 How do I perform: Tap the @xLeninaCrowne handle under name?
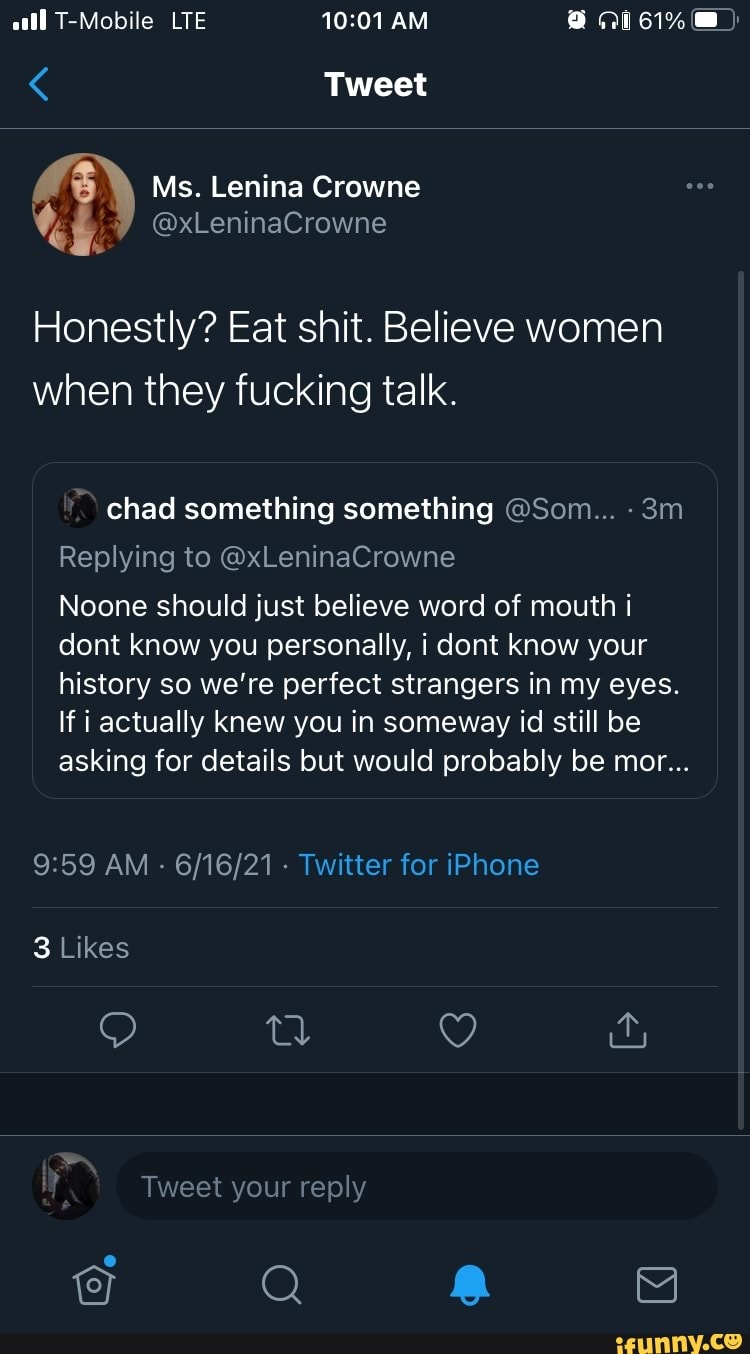click(x=269, y=223)
